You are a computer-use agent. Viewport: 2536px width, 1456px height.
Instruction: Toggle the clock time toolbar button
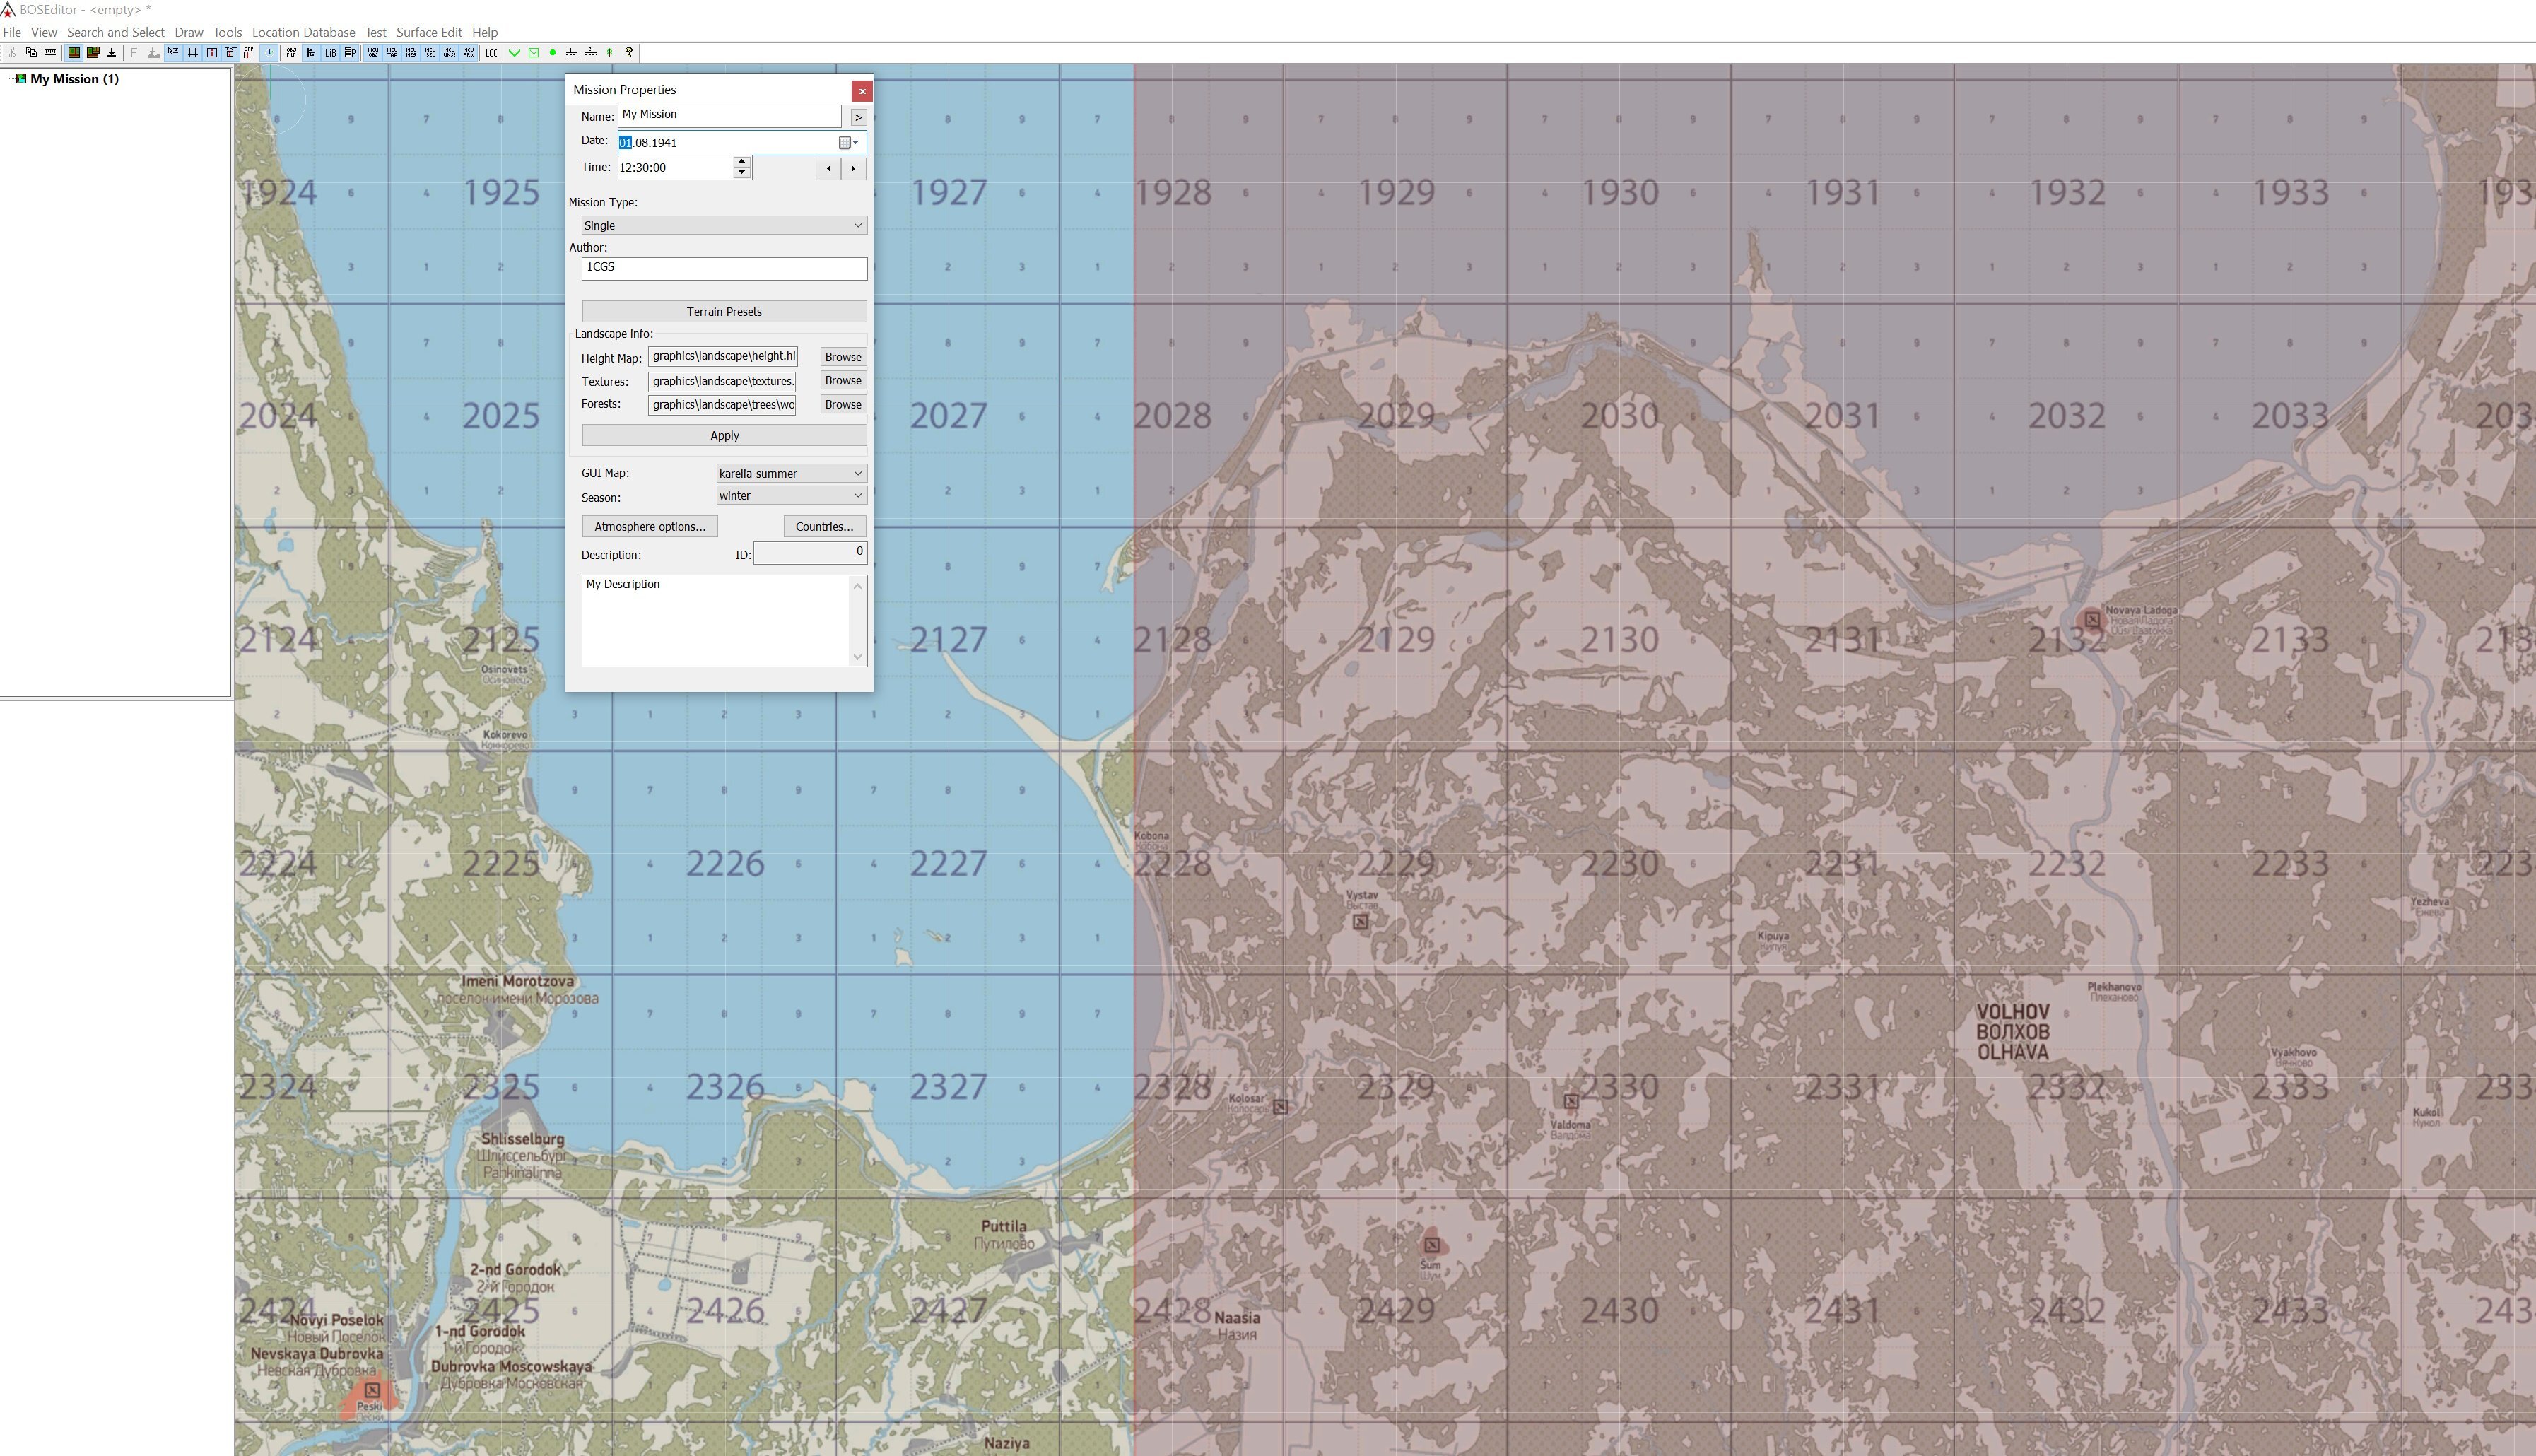coord(269,53)
